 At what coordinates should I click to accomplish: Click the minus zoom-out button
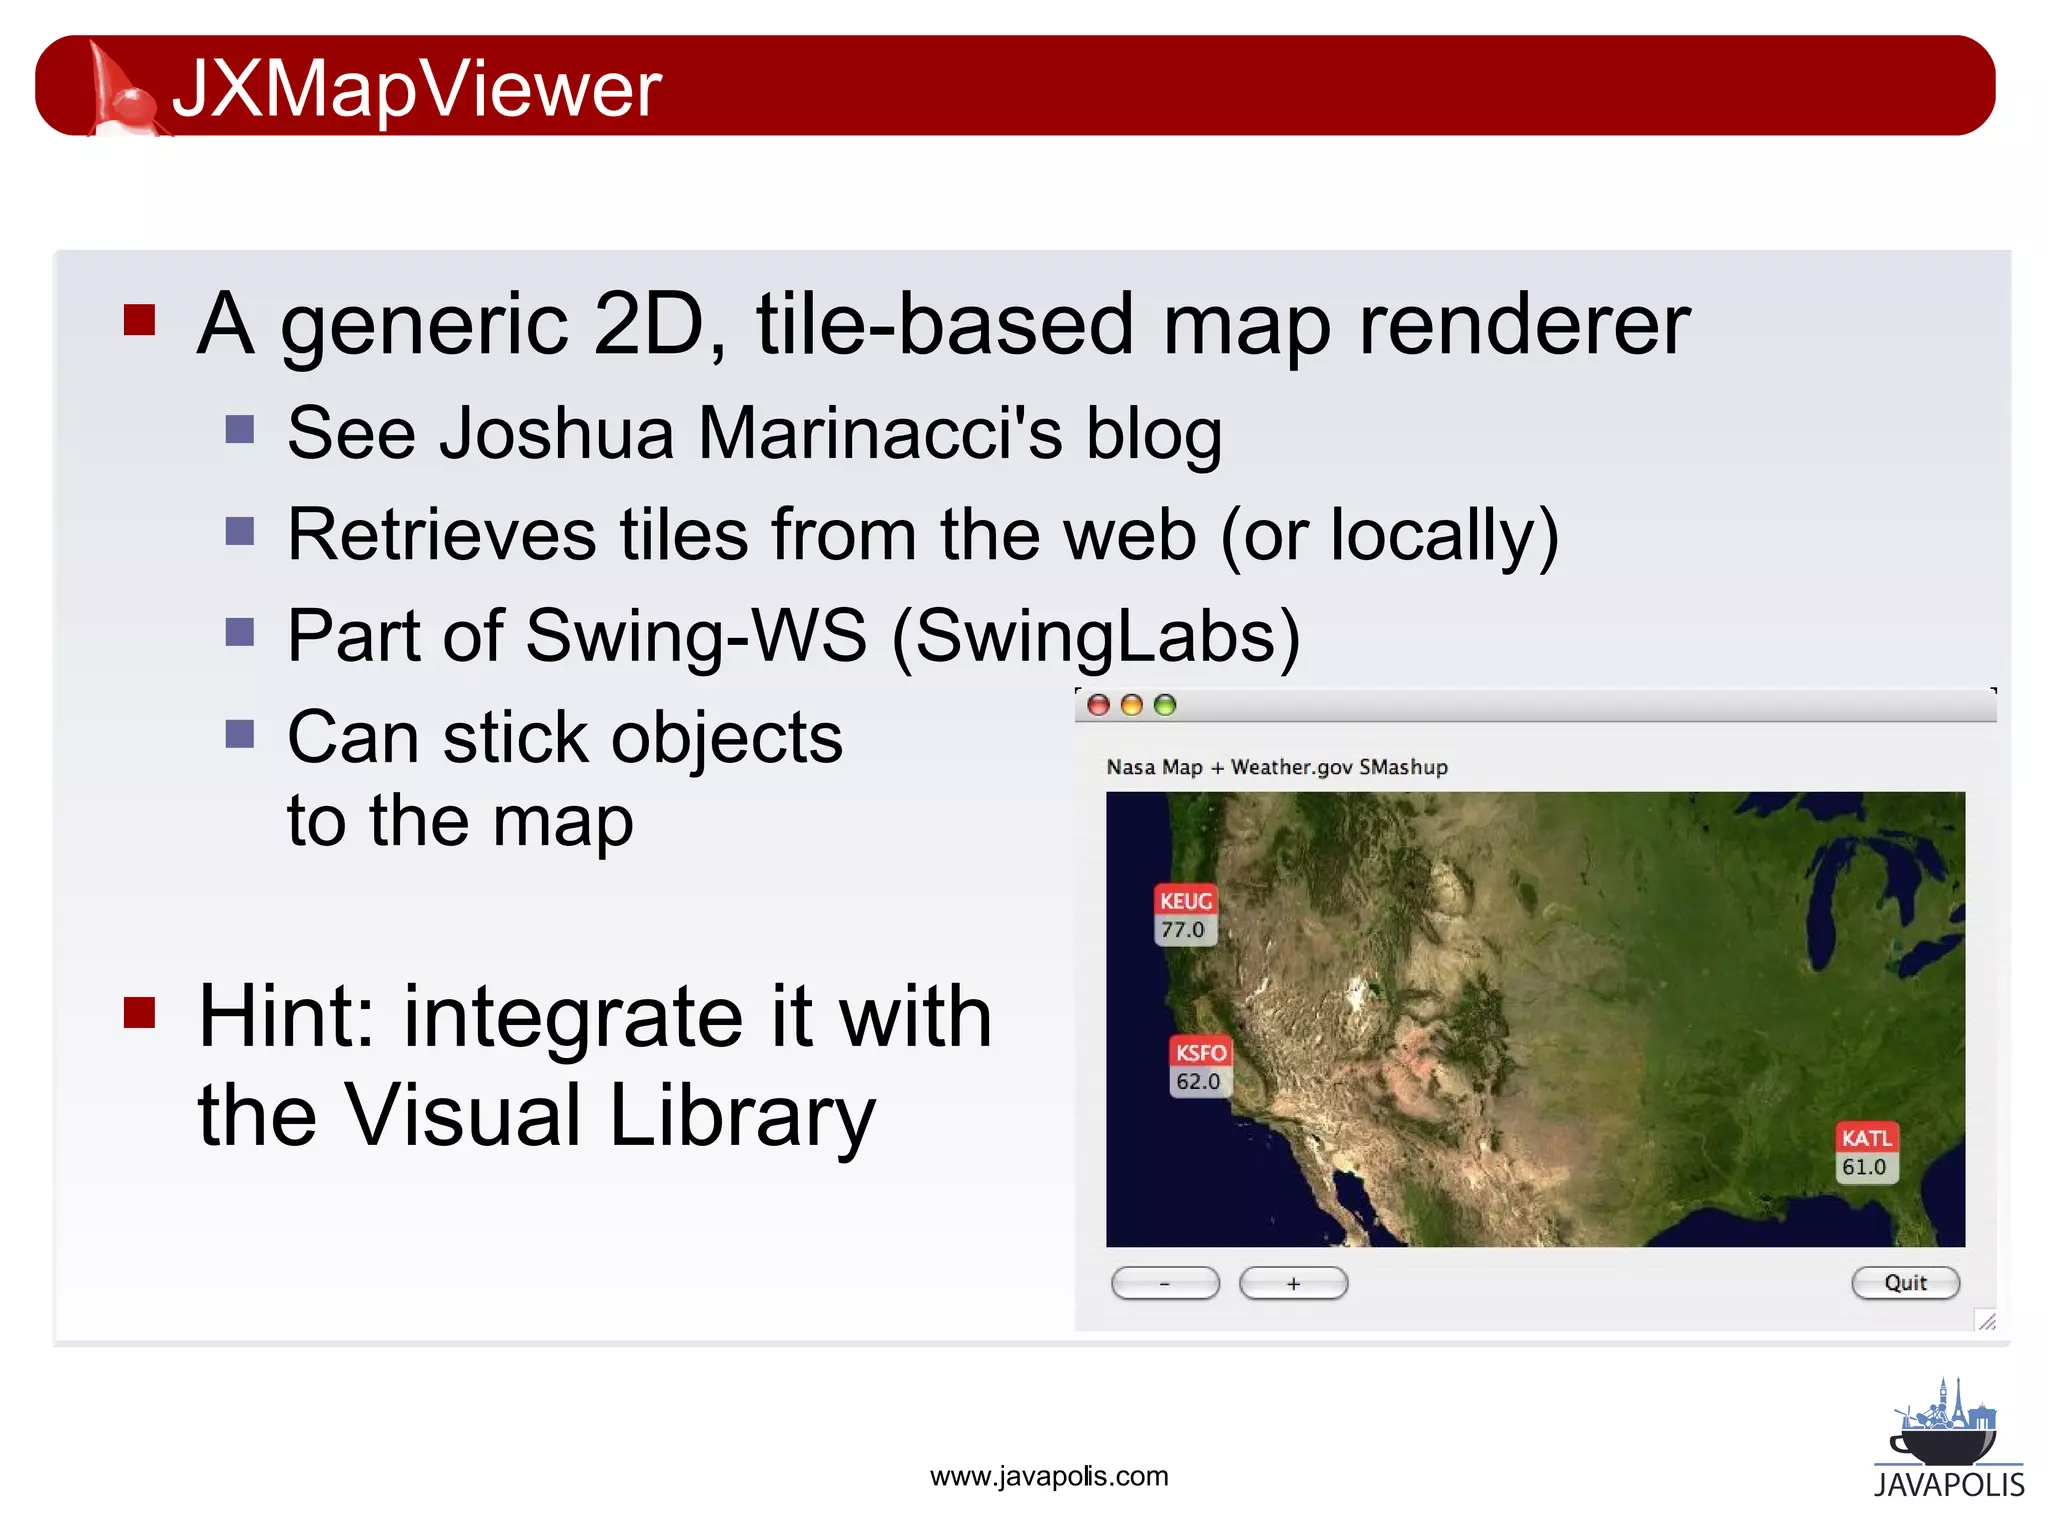pyautogui.click(x=1165, y=1283)
